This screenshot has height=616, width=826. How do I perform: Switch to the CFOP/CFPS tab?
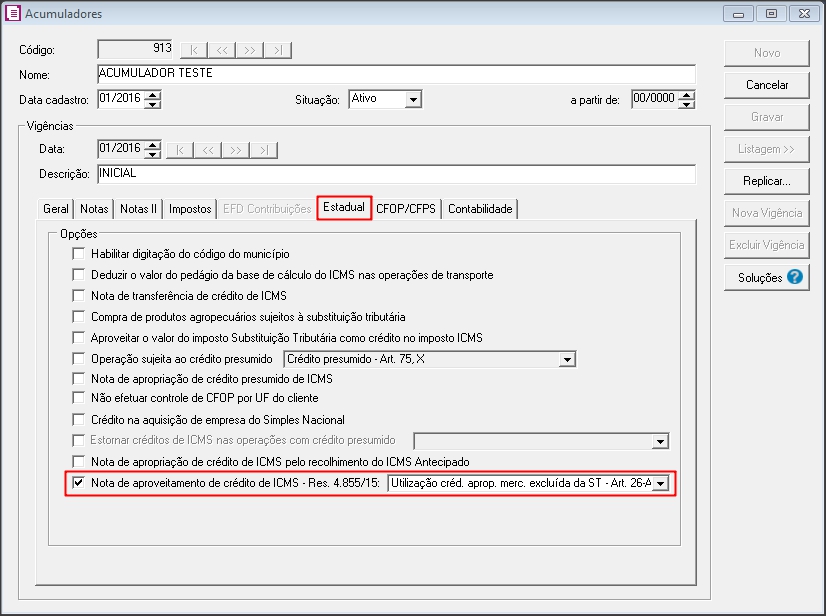coord(405,209)
